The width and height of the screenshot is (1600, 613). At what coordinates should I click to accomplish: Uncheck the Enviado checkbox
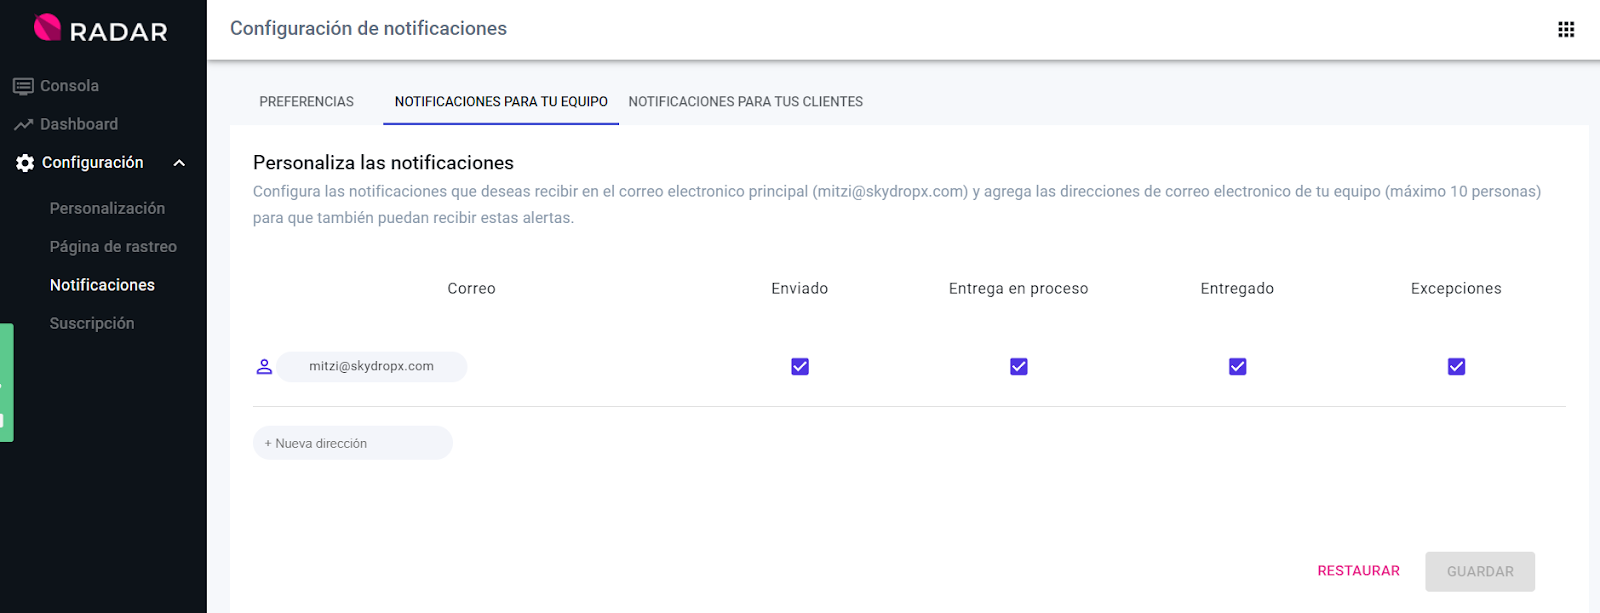click(800, 367)
